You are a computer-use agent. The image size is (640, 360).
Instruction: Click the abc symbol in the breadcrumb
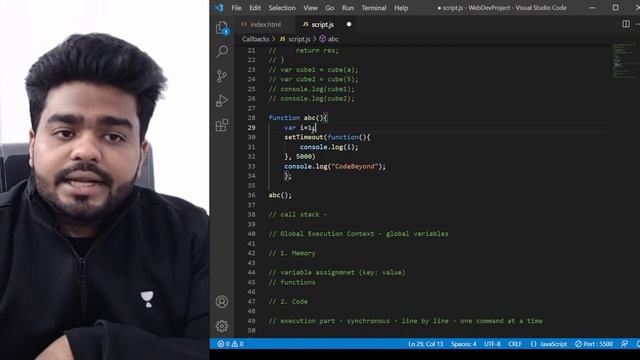[333, 39]
